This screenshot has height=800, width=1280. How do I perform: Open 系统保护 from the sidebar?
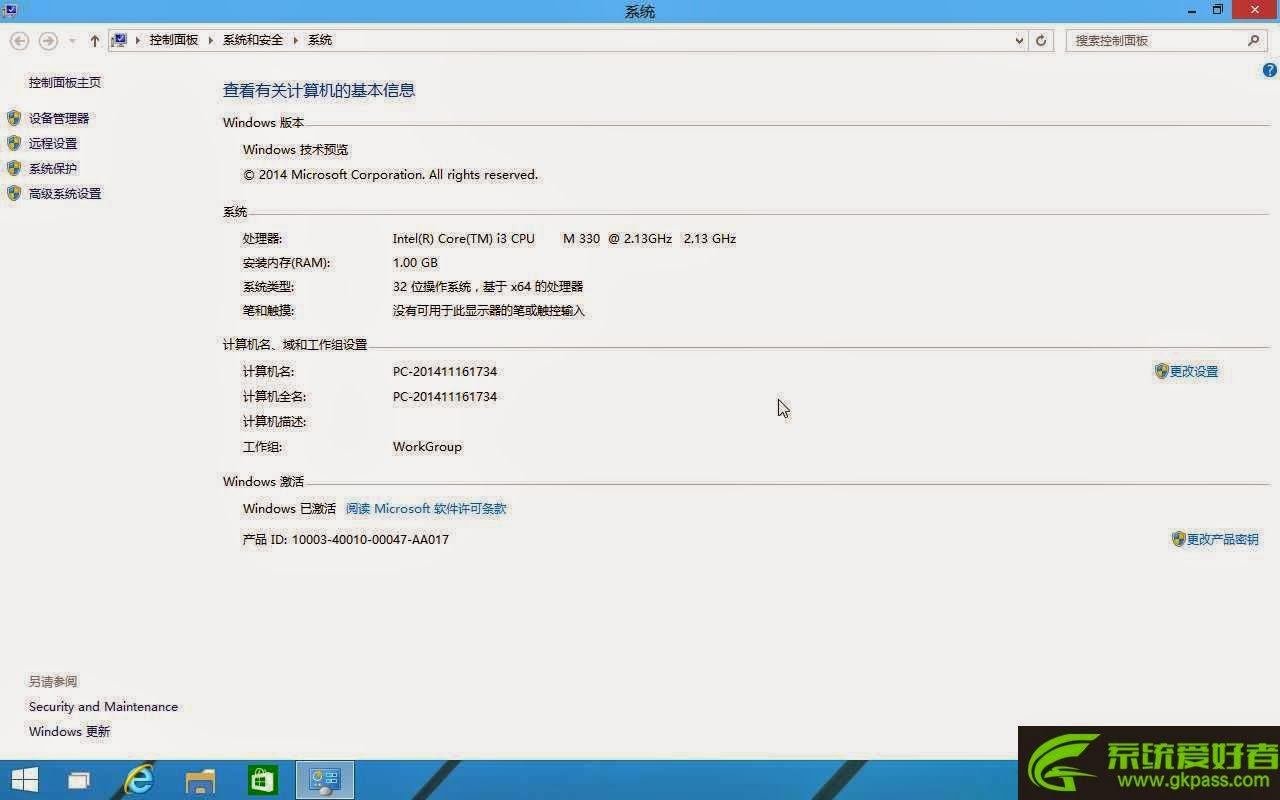click(x=53, y=168)
